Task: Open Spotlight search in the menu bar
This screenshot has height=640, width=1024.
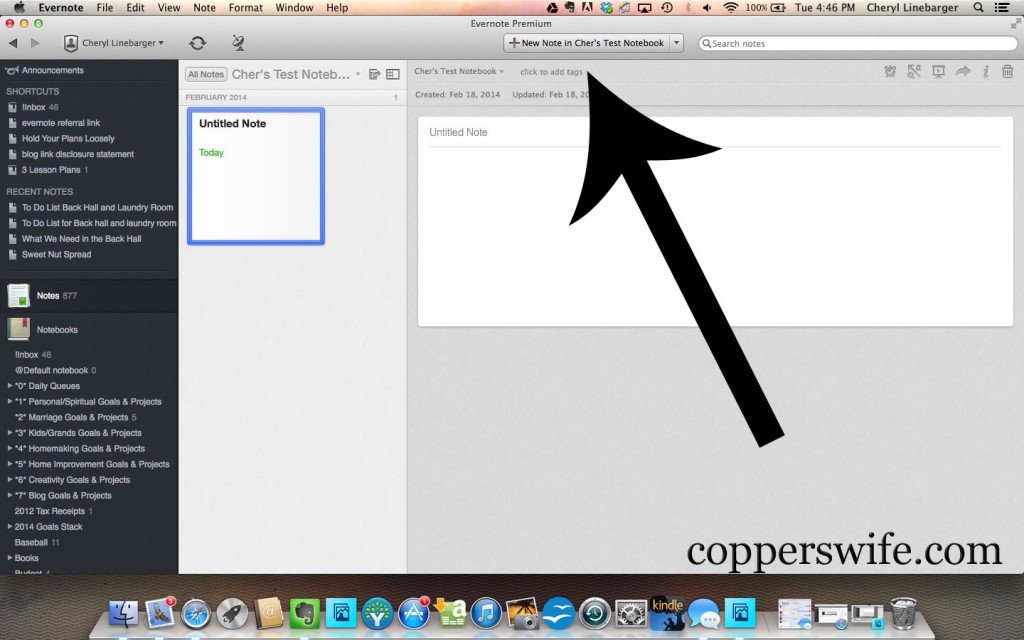Action: pos(978,8)
